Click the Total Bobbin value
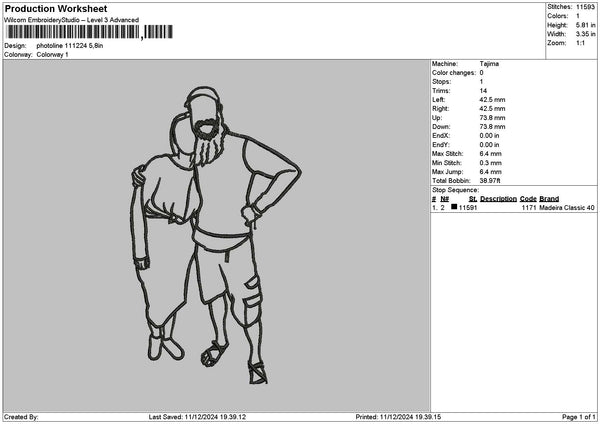The width and height of the screenshot is (600, 424). click(490, 181)
